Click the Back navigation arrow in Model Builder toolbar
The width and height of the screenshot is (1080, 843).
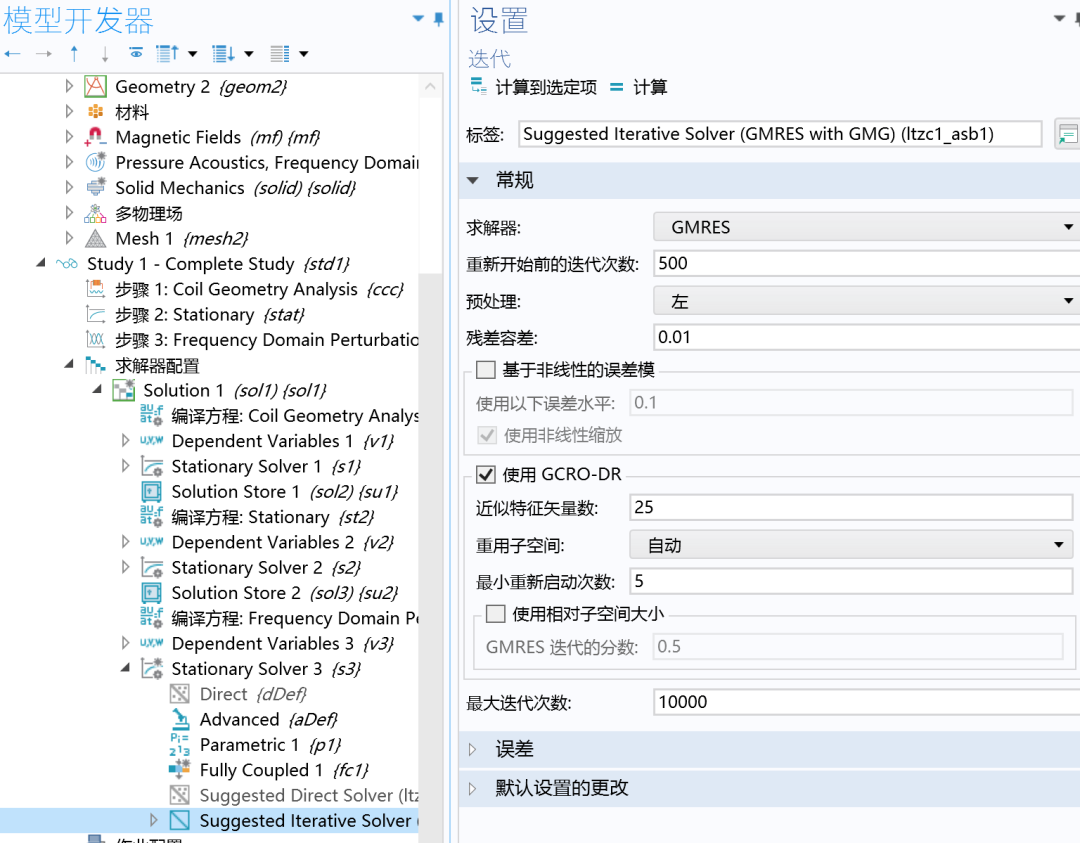11,53
